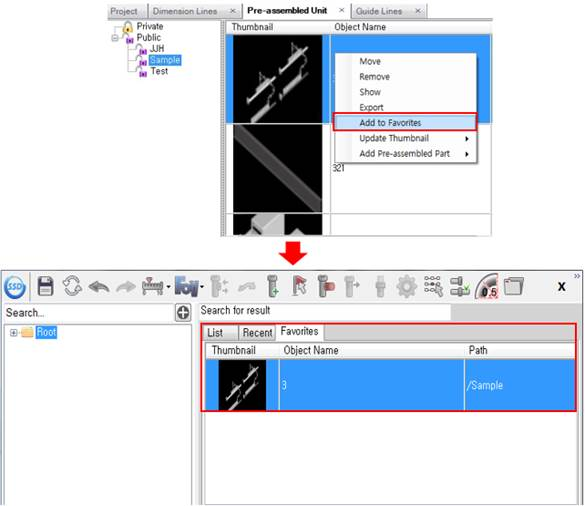Select the Sample folder
This screenshot has height=506, width=585.
pyautogui.click(x=165, y=60)
